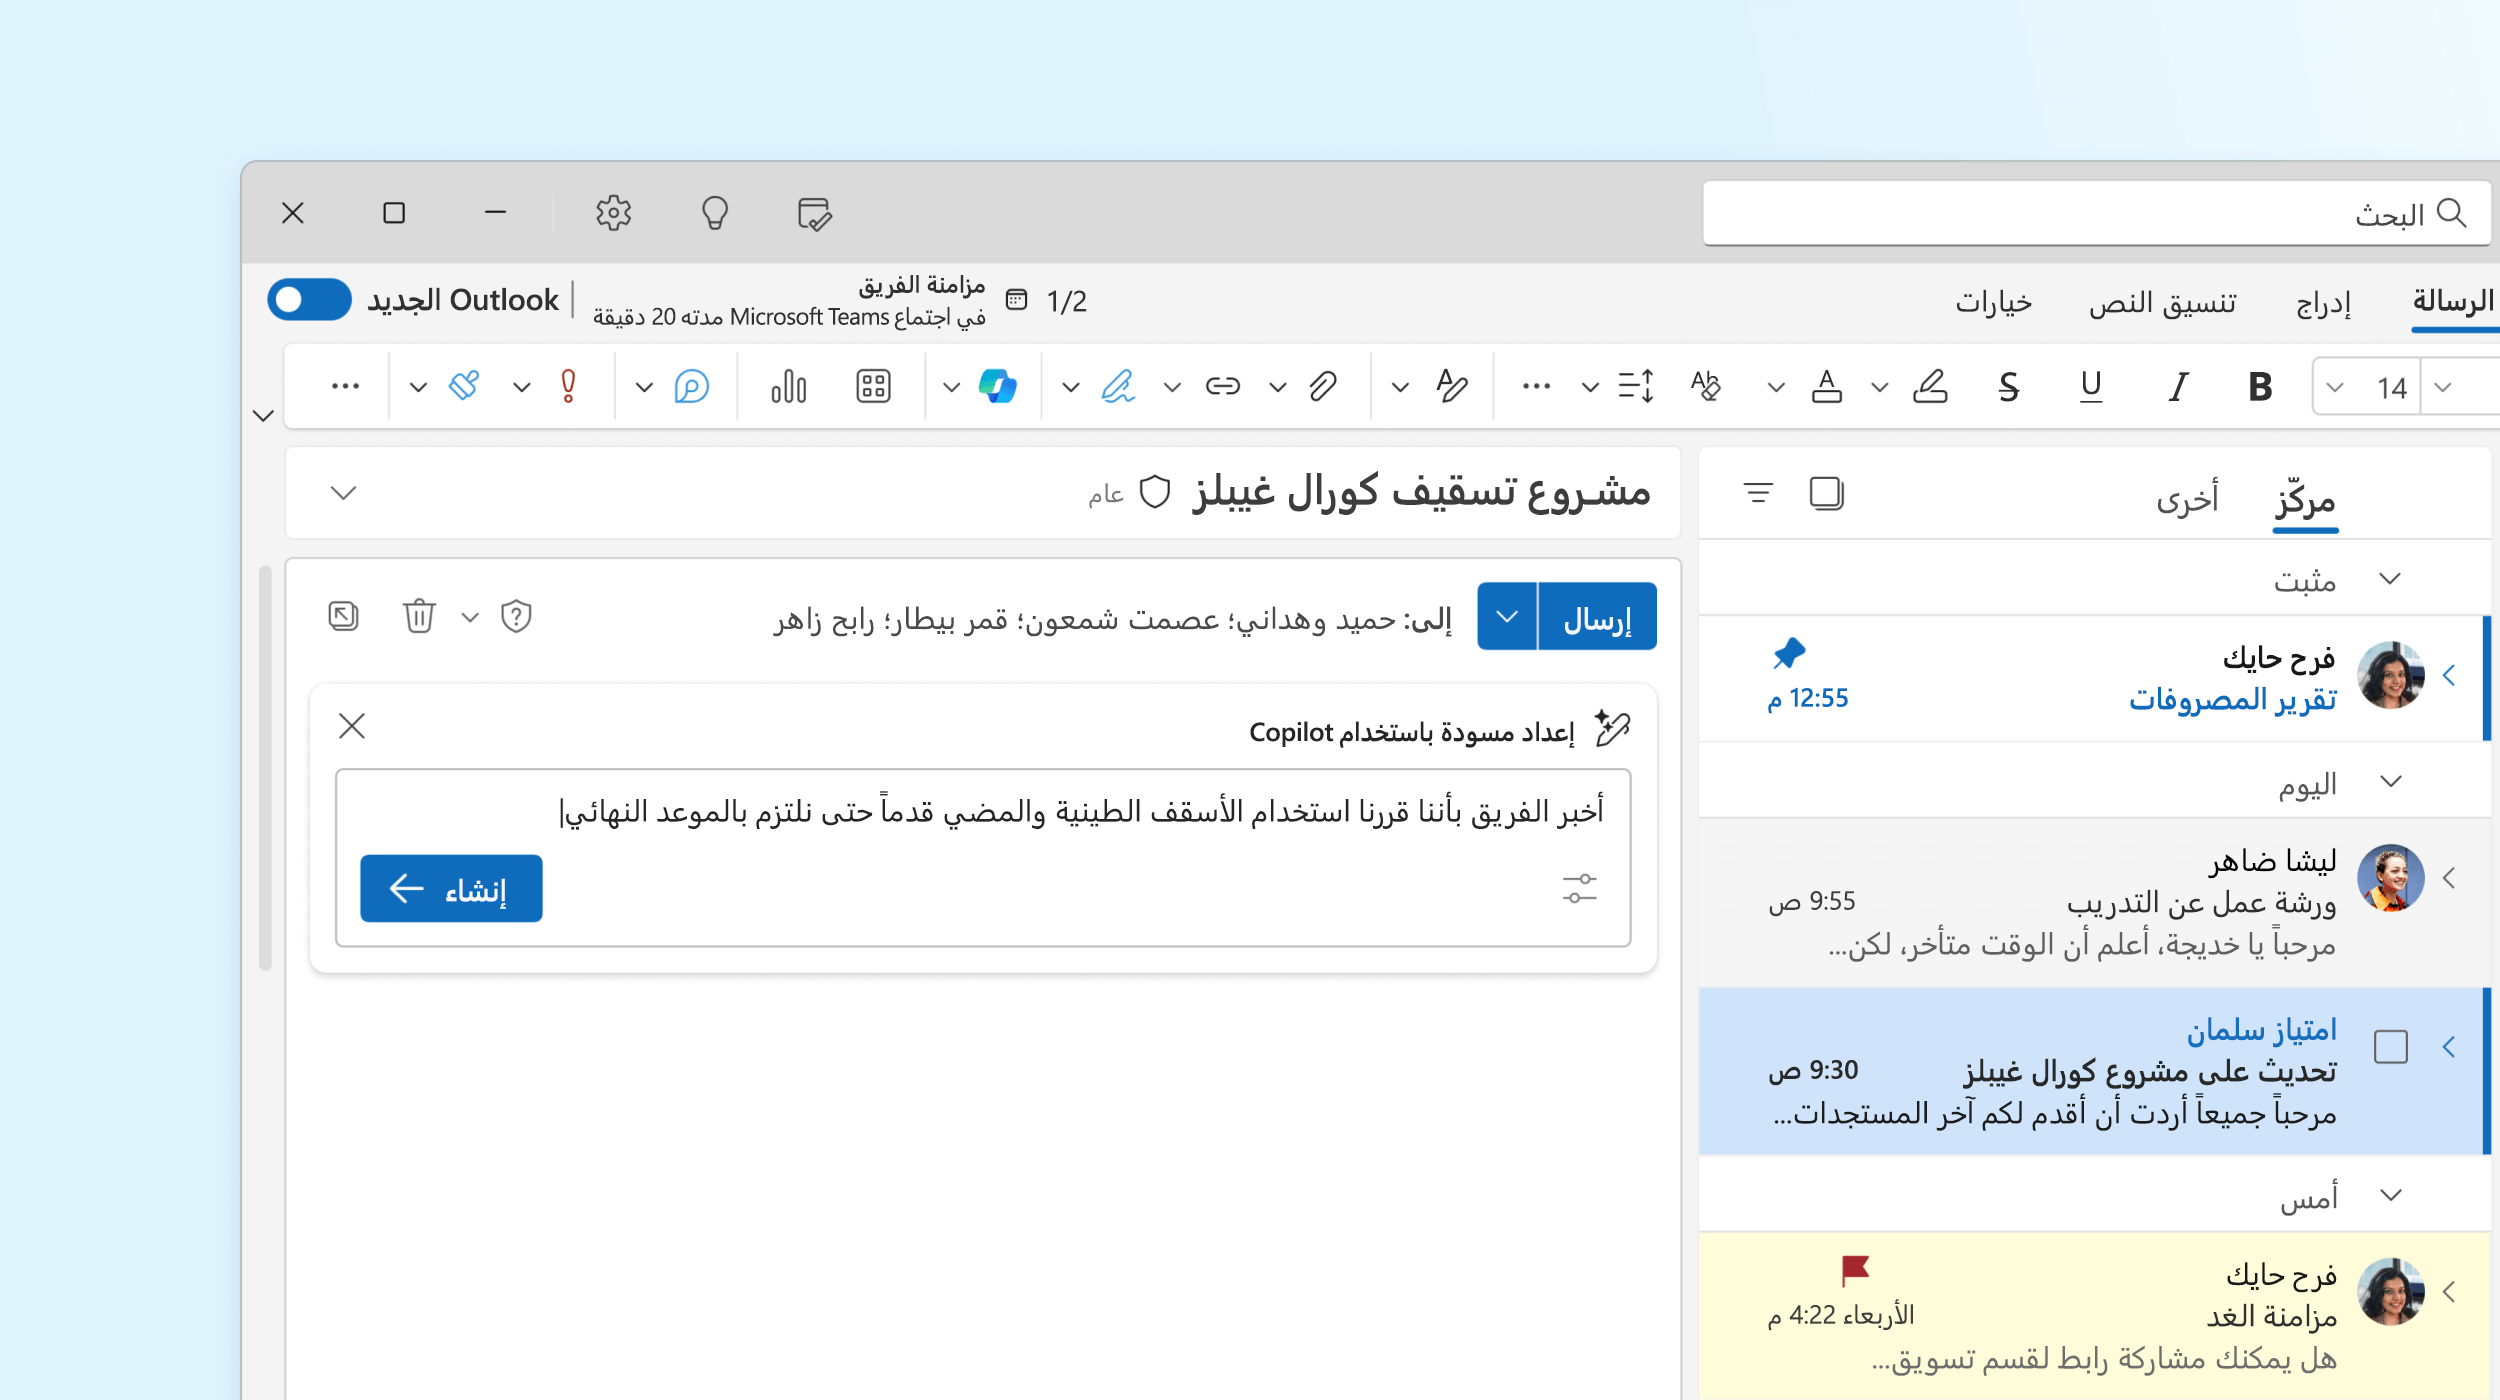
Task: Open the tips lightbulb icon
Action: tap(714, 213)
